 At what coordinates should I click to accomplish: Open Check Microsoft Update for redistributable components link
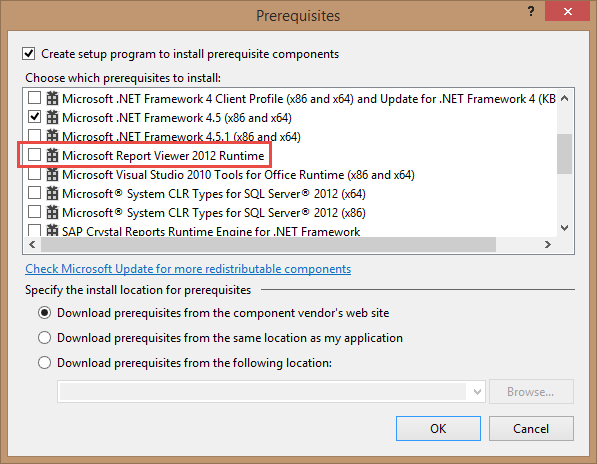pos(188,269)
